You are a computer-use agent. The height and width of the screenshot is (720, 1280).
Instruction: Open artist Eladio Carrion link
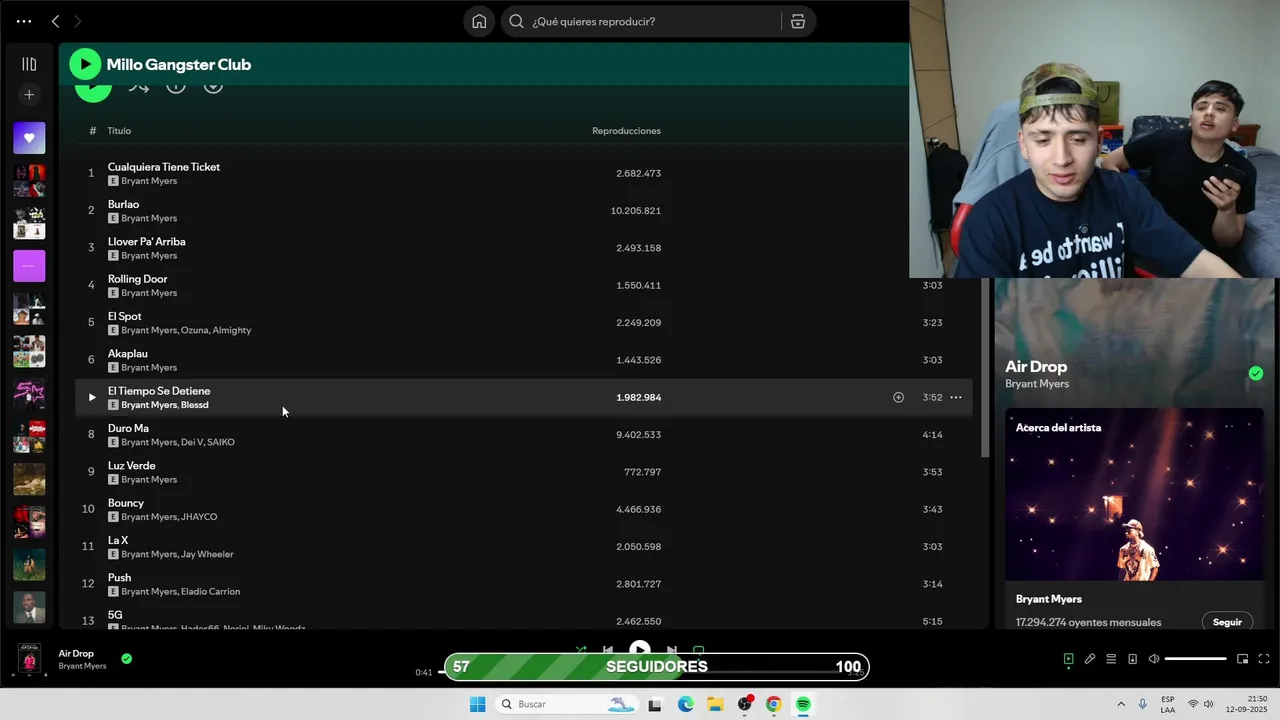point(211,591)
